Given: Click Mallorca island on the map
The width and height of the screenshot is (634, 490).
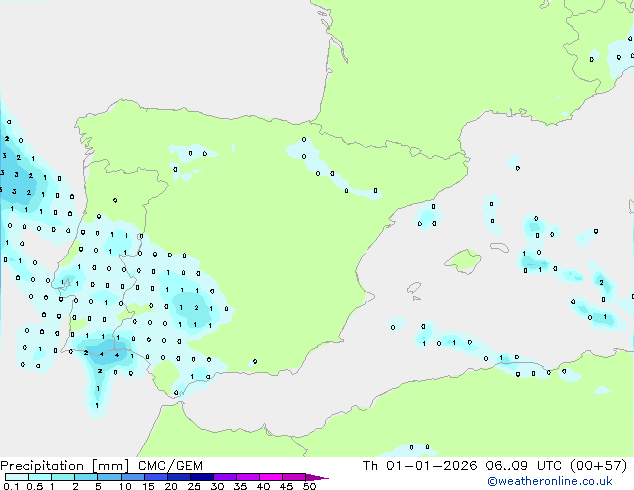Looking at the screenshot, I should pos(462,261).
